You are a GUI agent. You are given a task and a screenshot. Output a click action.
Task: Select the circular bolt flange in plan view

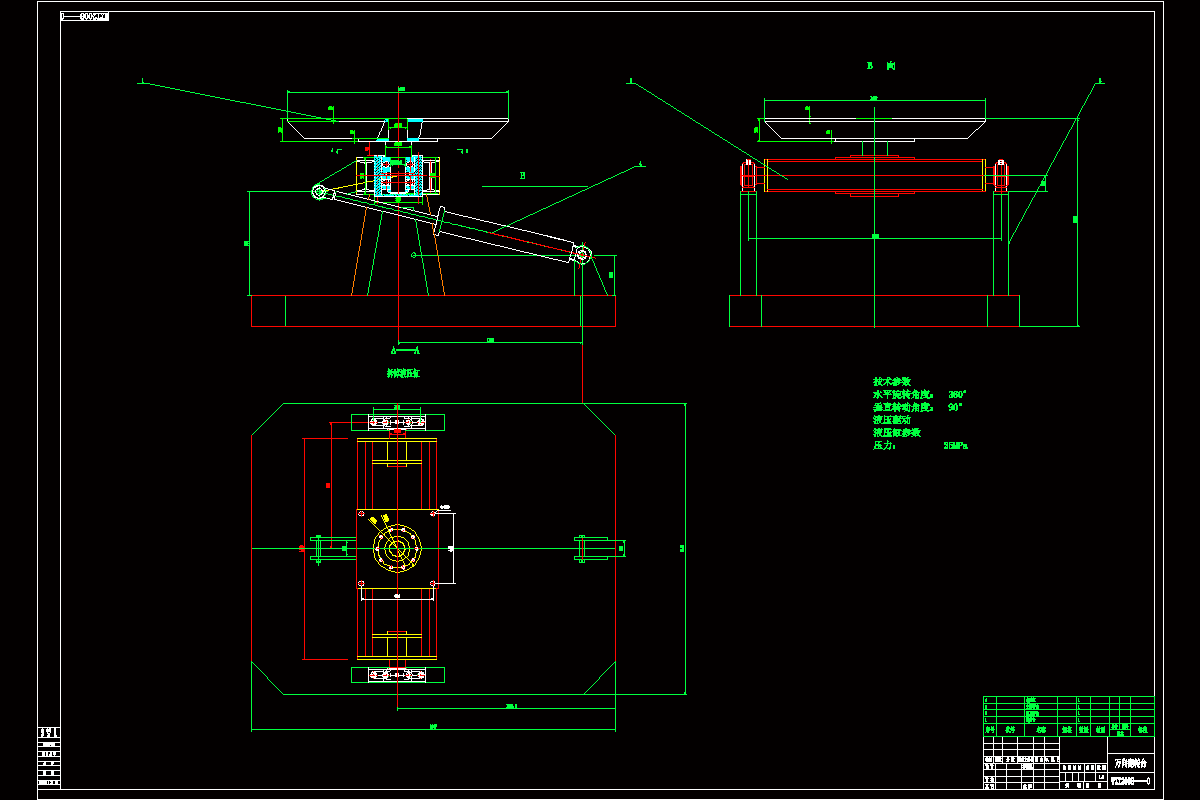(x=397, y=548)
